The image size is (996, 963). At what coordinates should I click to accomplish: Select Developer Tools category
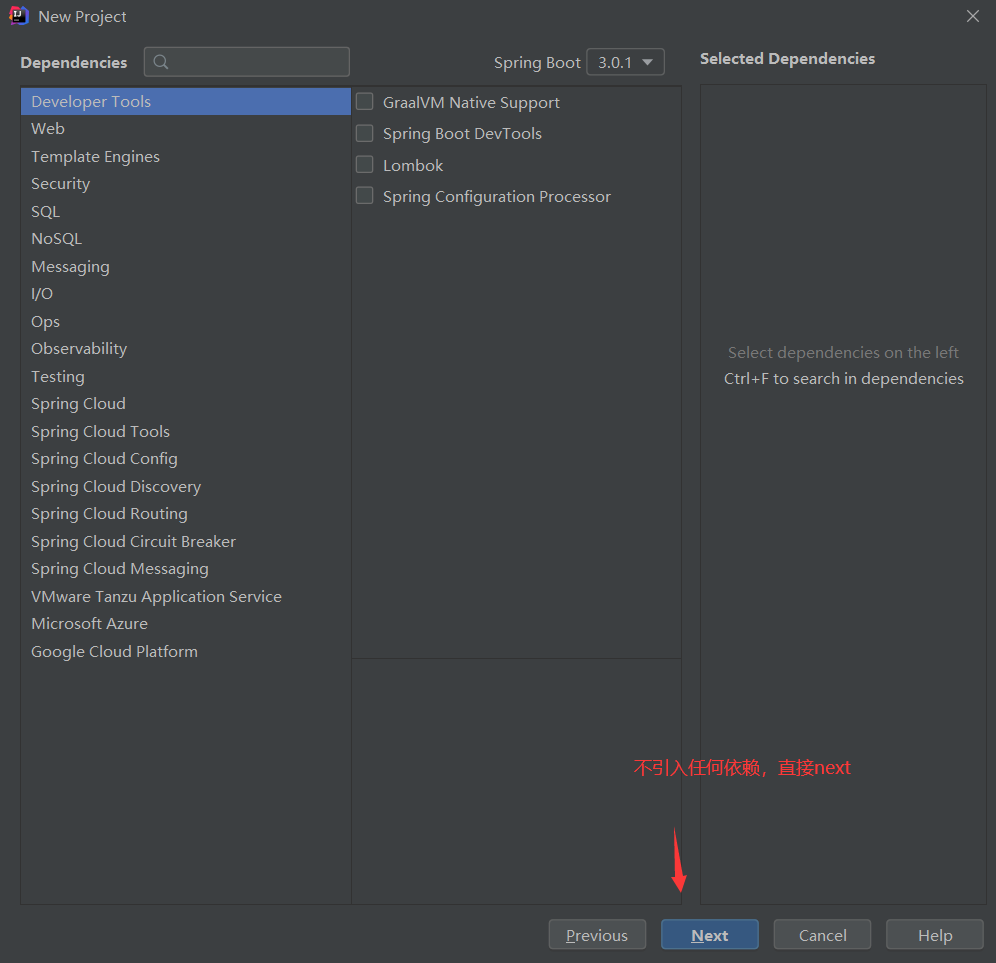(x=185, y=102)
